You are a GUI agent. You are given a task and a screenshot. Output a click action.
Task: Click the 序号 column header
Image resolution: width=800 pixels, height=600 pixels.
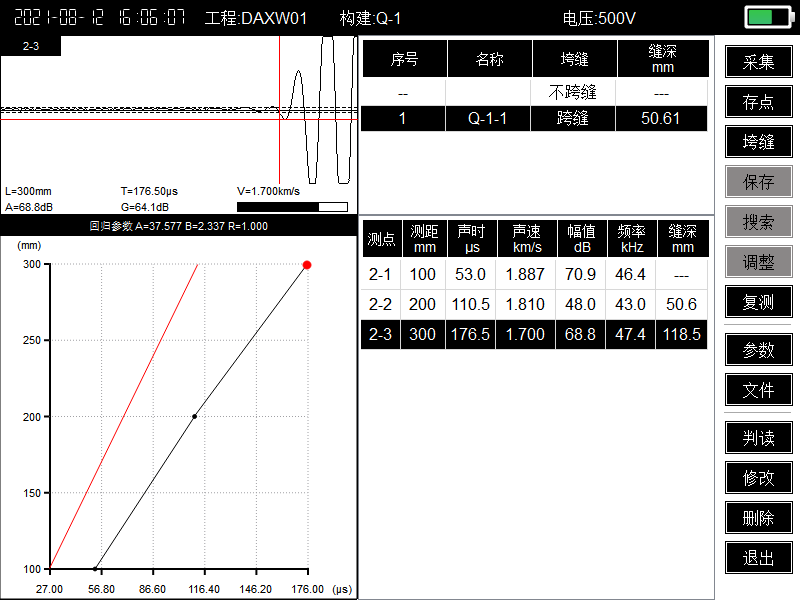pyautogui.click(x=405, y=59)
